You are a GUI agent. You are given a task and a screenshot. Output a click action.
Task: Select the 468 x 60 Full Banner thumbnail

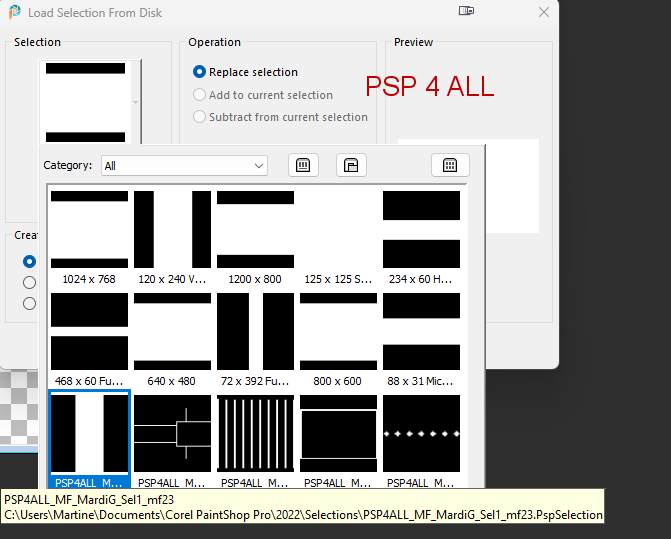[x=89, y=332]
